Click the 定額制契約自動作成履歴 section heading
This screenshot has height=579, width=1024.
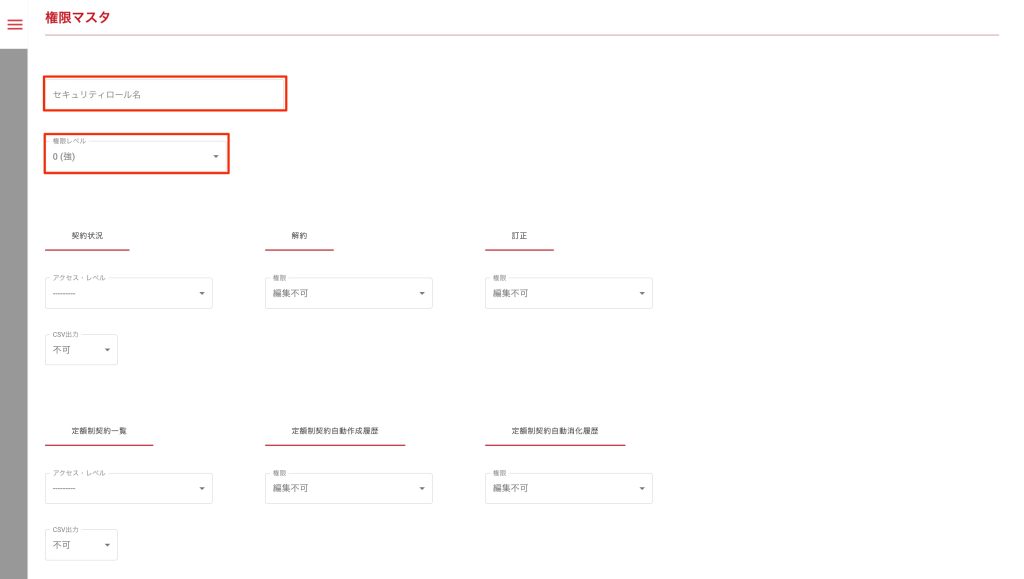pos(335,431)
